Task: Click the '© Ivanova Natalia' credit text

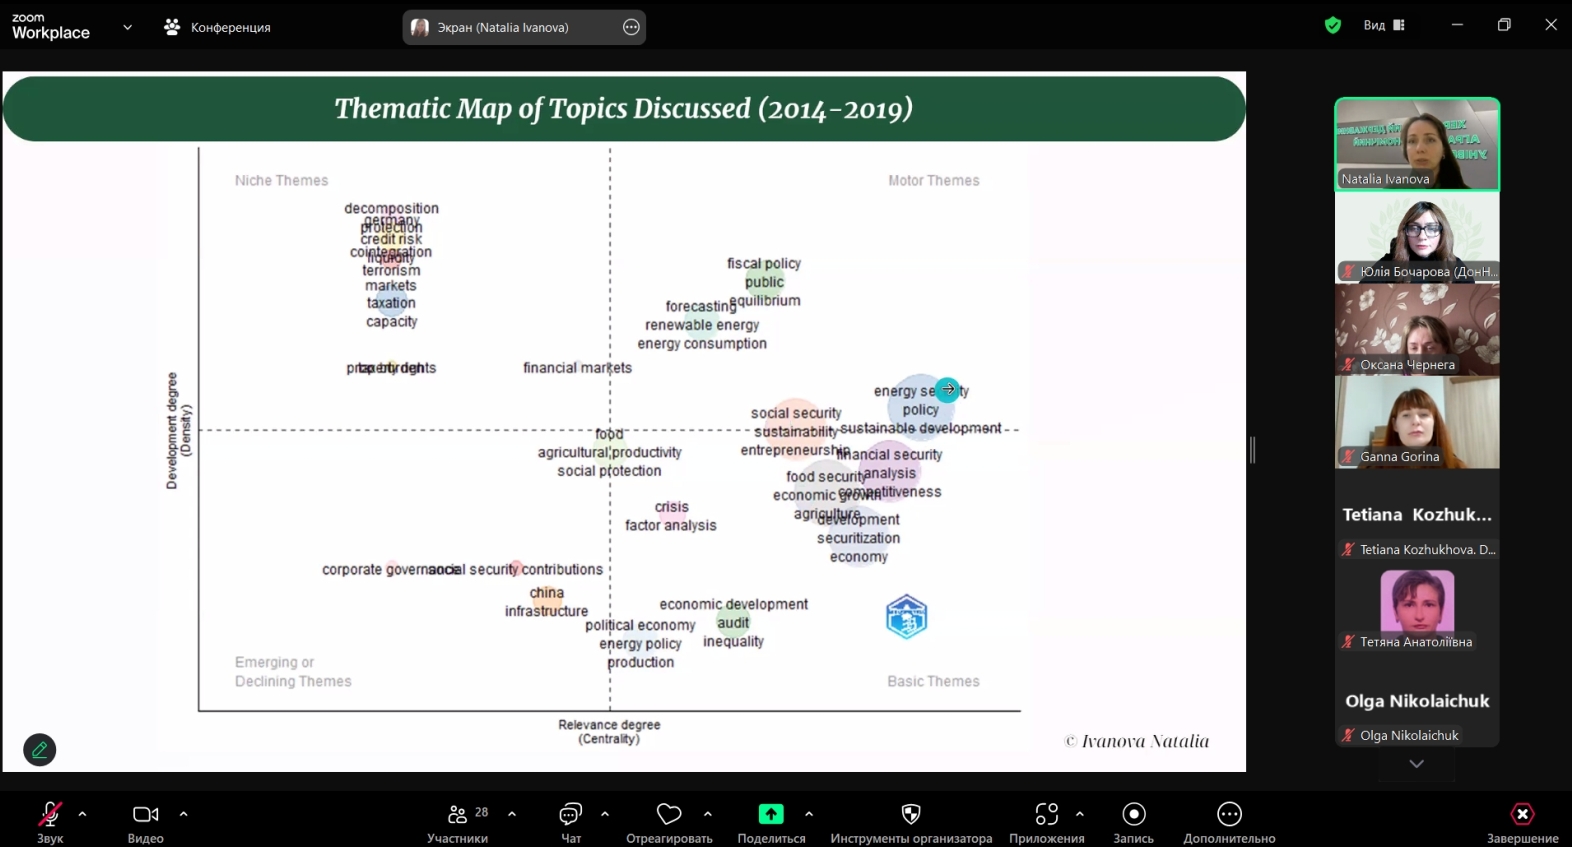Action: pyautogui.click(x=1137, y=741)
